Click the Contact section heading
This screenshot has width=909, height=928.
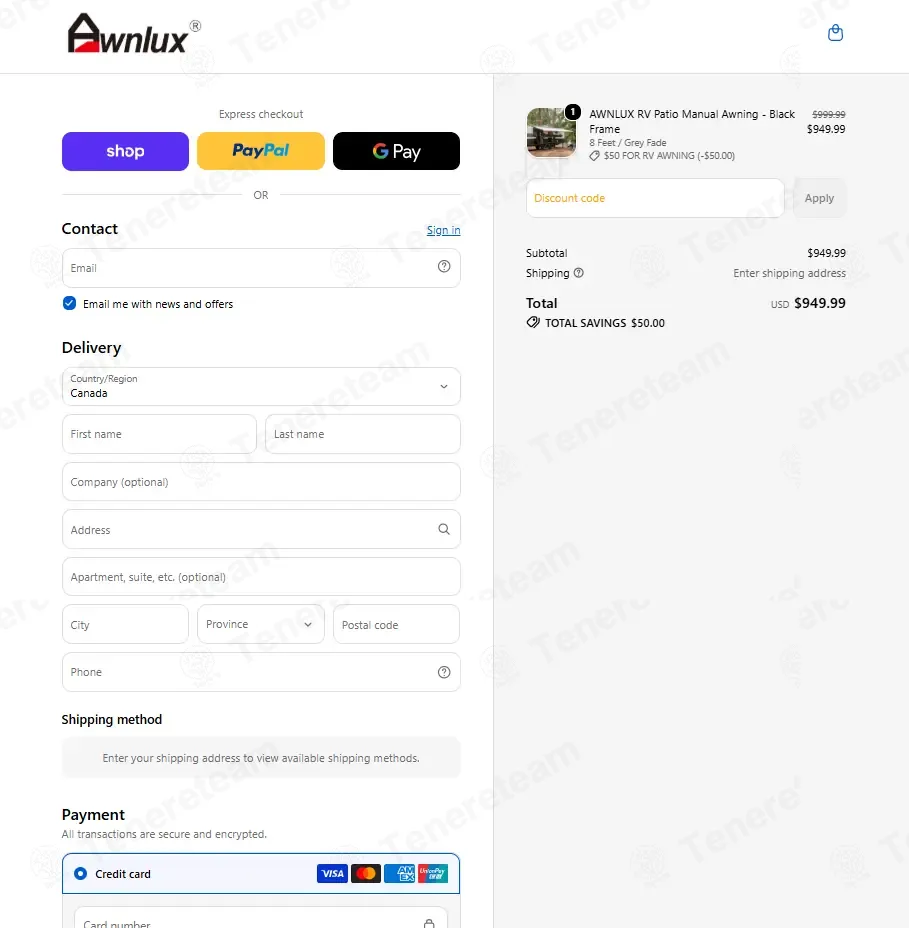[x=90, y=229]
